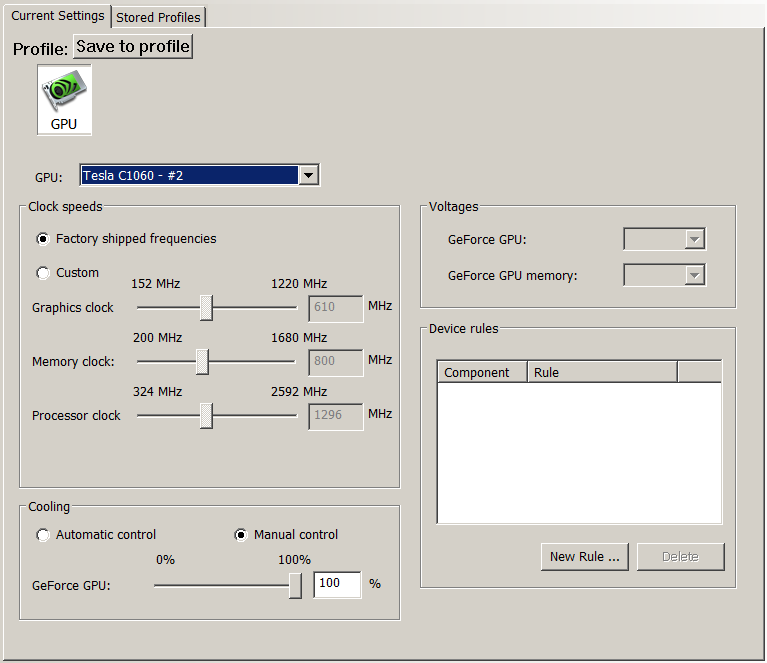Enable Automatic control cooling

pos(43,535)
